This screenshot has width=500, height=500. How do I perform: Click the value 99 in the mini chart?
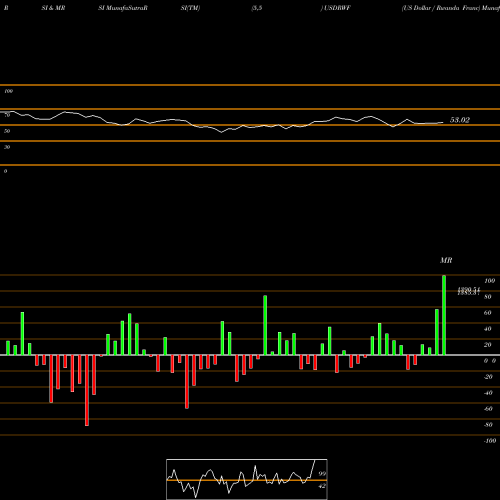322,474
